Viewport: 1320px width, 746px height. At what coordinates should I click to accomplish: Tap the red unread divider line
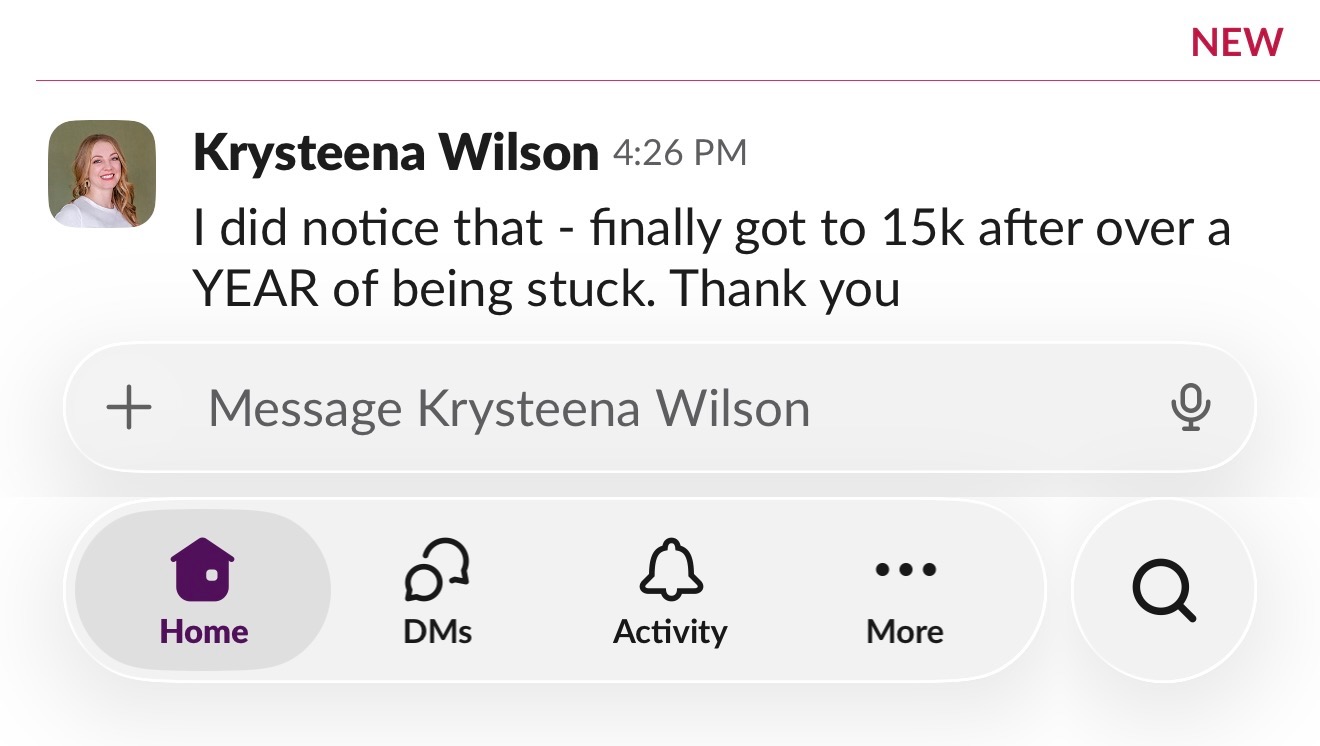coord(678,80)
